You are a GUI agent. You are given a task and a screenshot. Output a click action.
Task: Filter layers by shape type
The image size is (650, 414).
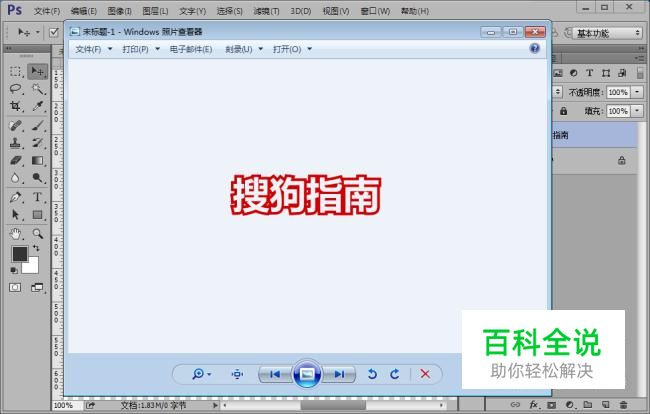[x=606, y=73]
